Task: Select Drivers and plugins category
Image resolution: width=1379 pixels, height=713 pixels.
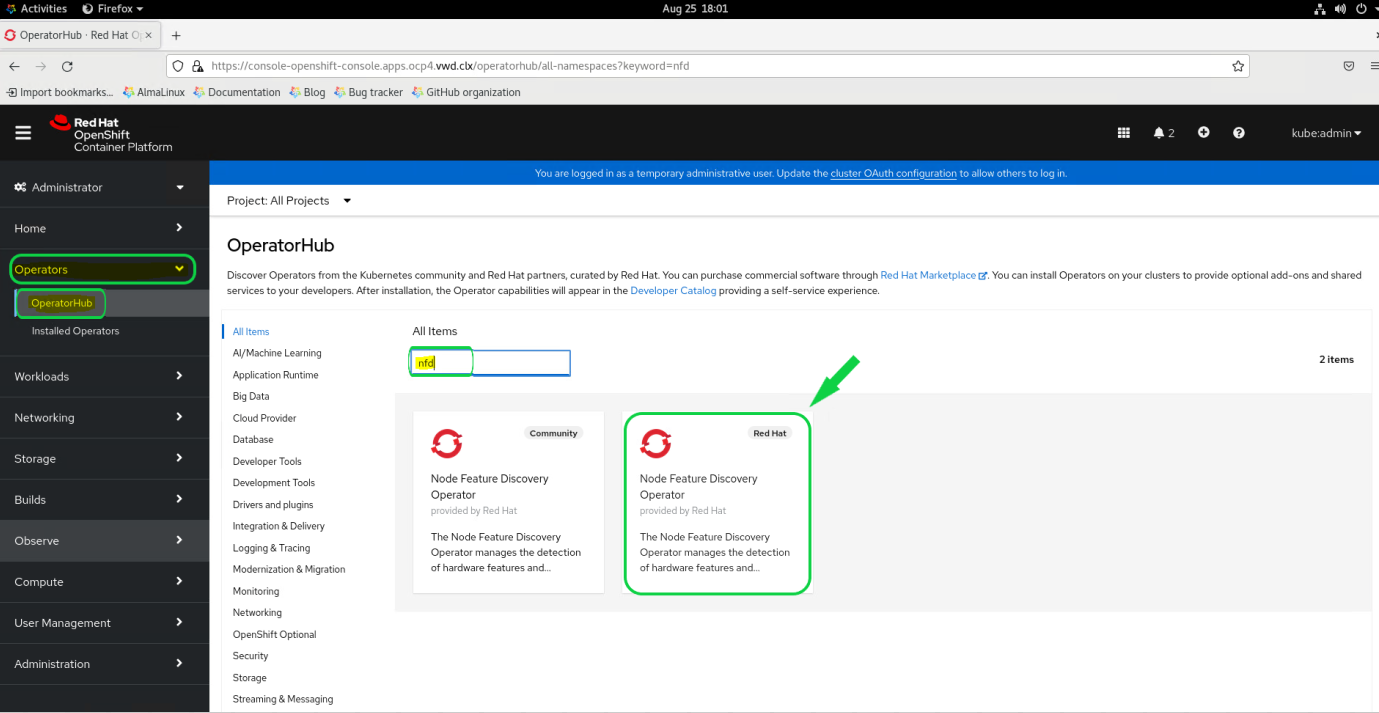Action: 273,505
